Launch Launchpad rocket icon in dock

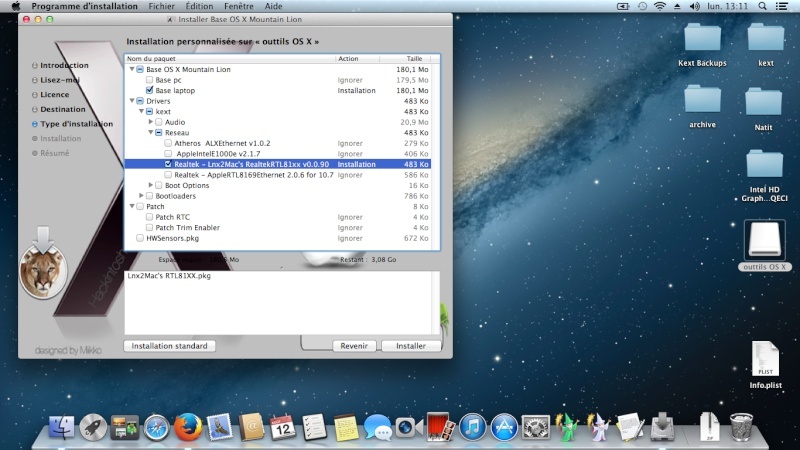[93, 427]
